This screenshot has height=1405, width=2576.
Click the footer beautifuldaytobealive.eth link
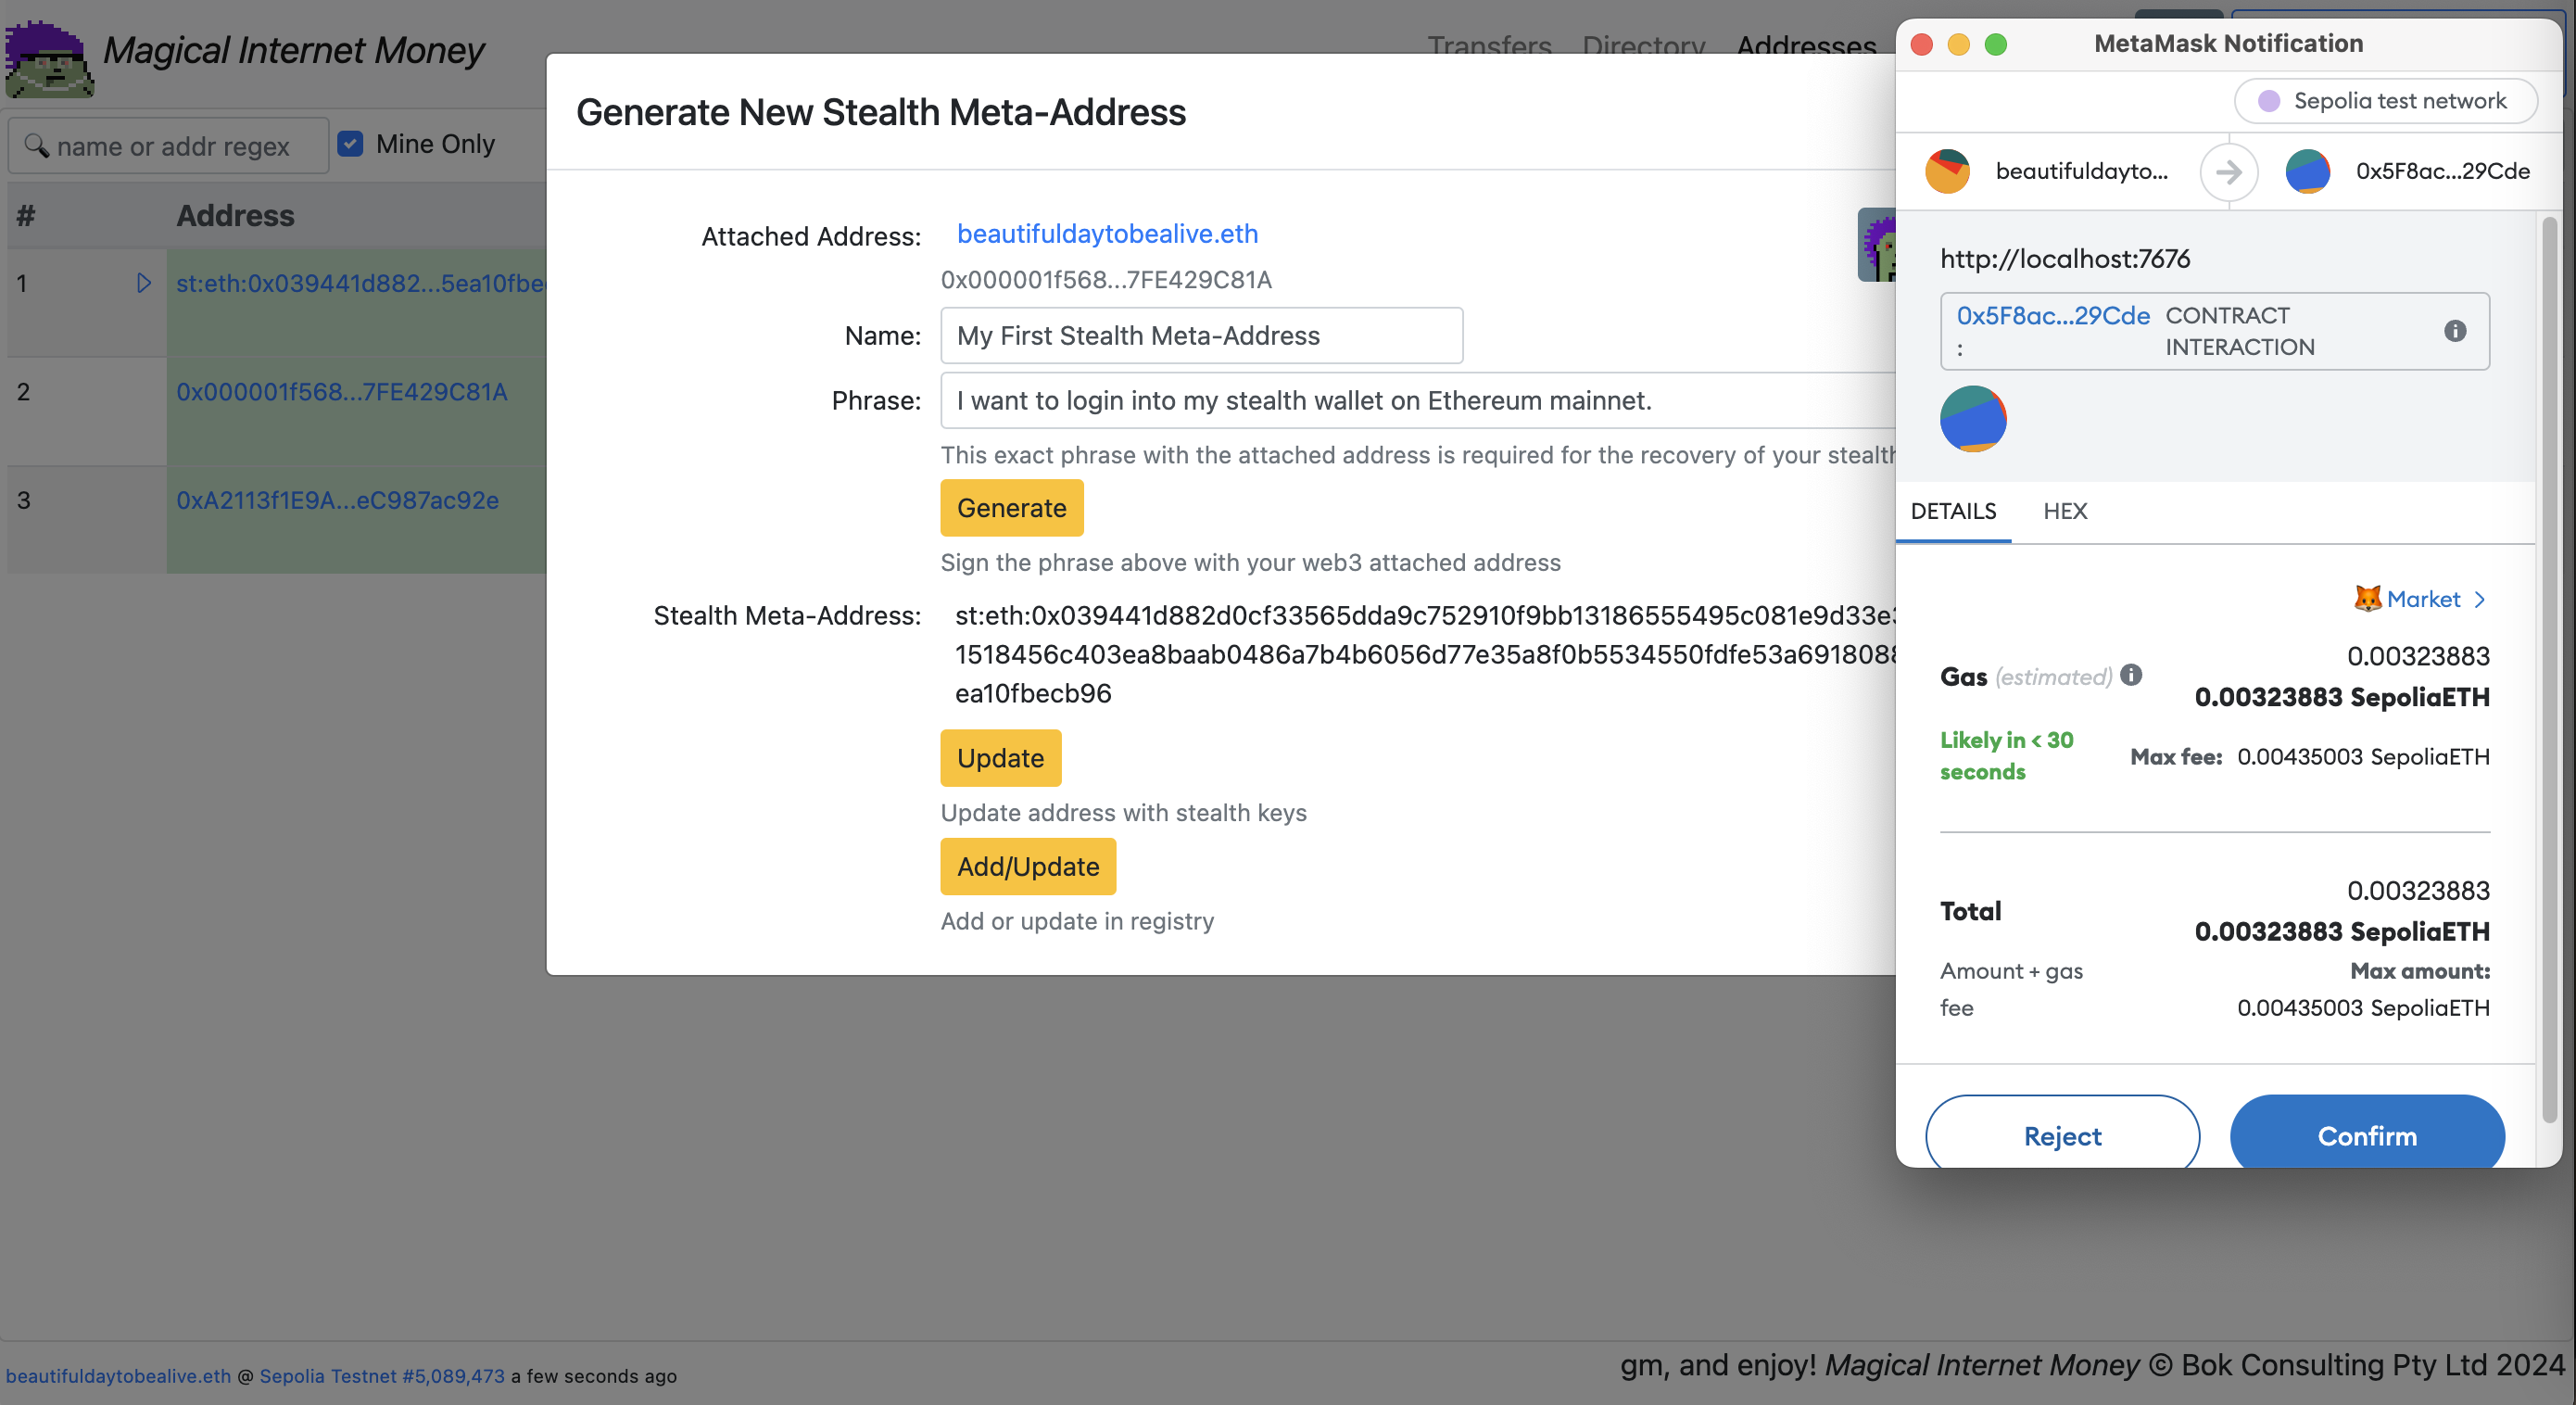(x=118, y=1375)
